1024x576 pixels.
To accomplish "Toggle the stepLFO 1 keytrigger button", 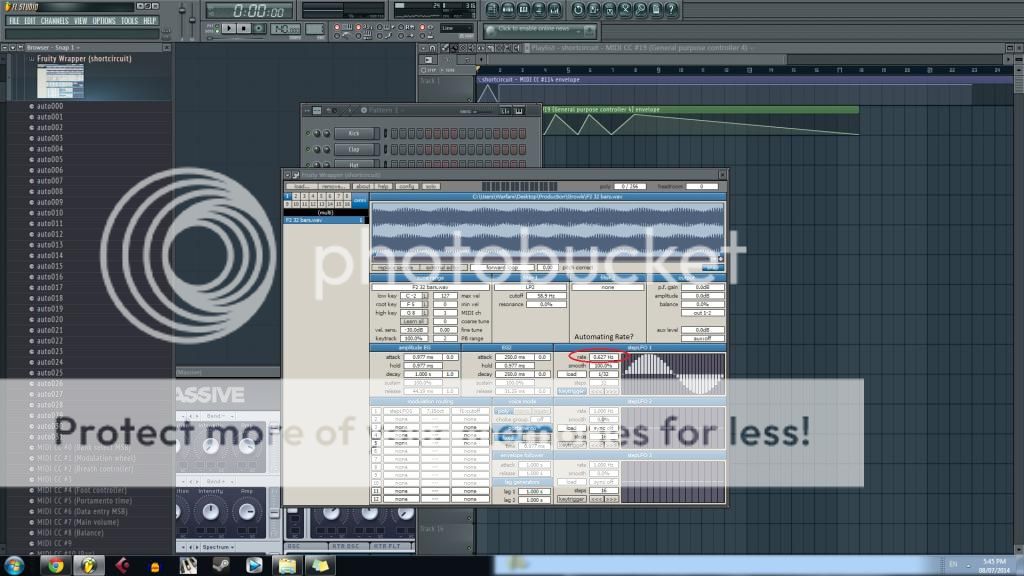I will click(571, 391).
